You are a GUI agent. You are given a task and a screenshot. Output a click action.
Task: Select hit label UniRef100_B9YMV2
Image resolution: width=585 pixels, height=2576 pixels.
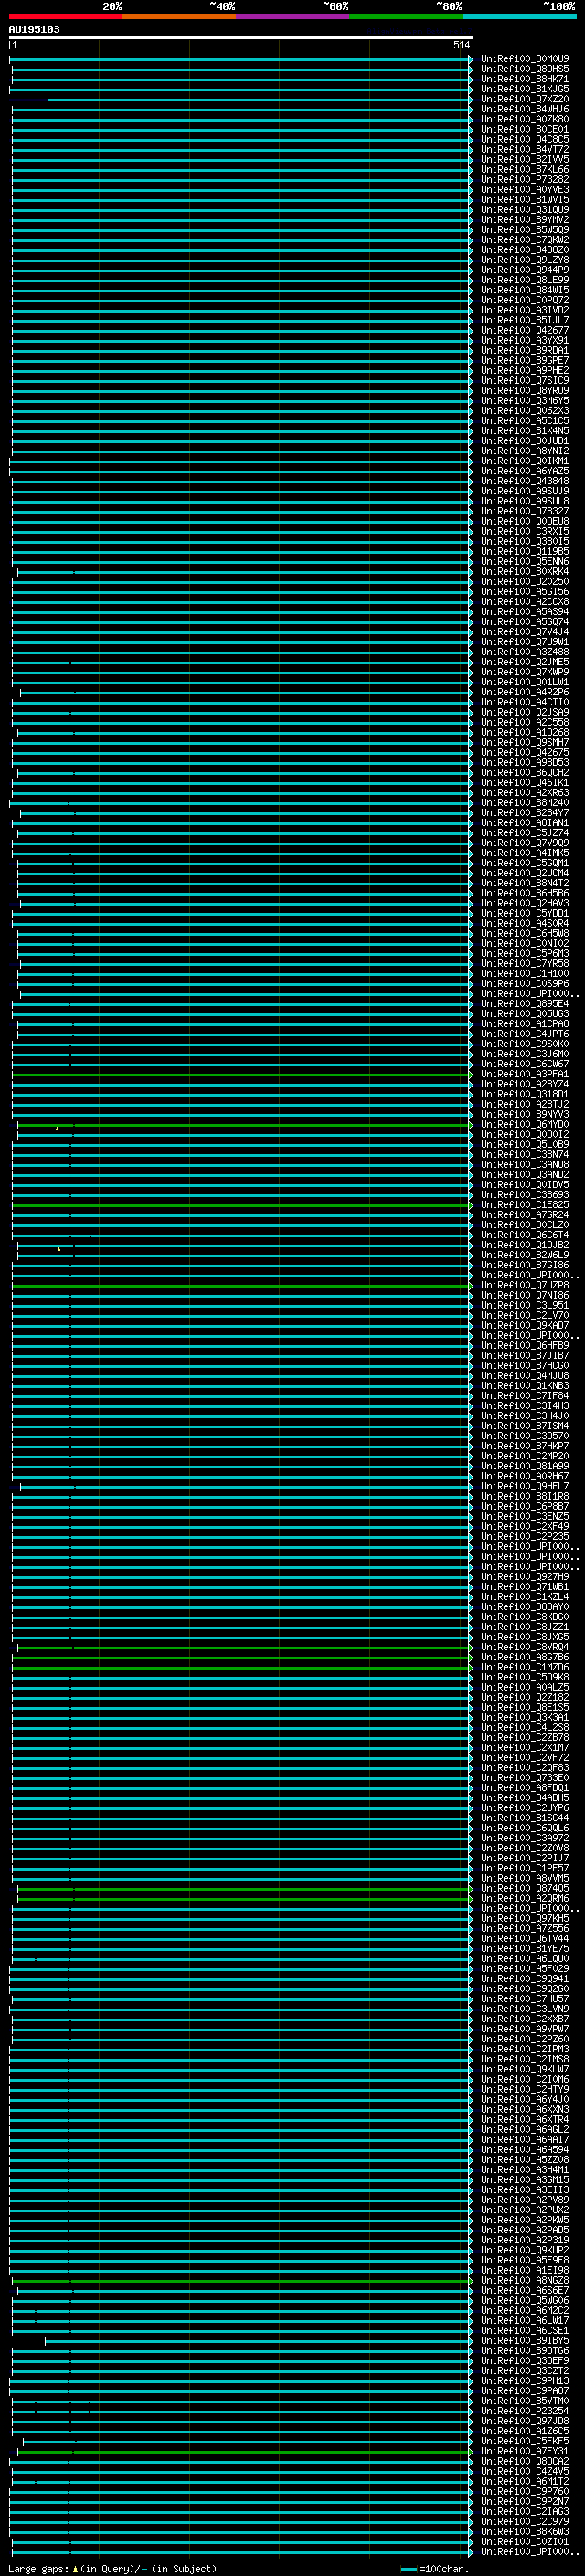pos(525,220)
